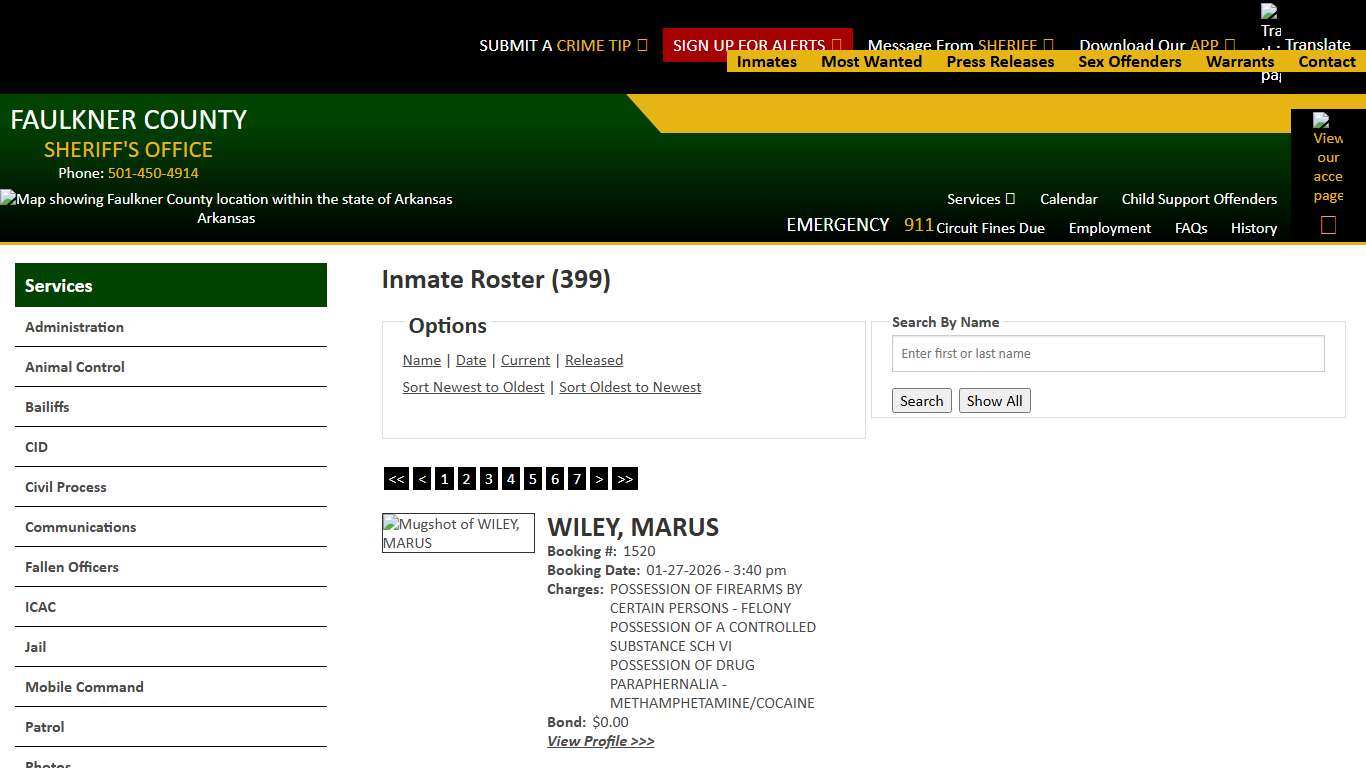Expand the Services dropdown in the navigation
The height and width of the screenshot is (768, 1366).
979,199
